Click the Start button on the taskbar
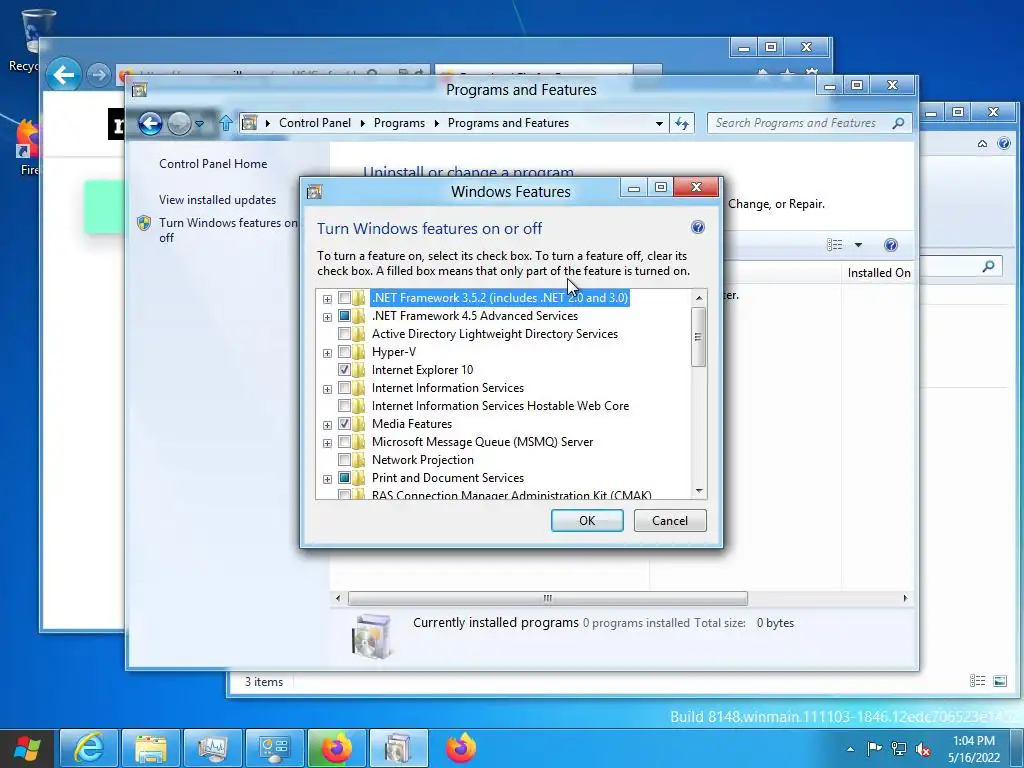 (x=27, y=748)
